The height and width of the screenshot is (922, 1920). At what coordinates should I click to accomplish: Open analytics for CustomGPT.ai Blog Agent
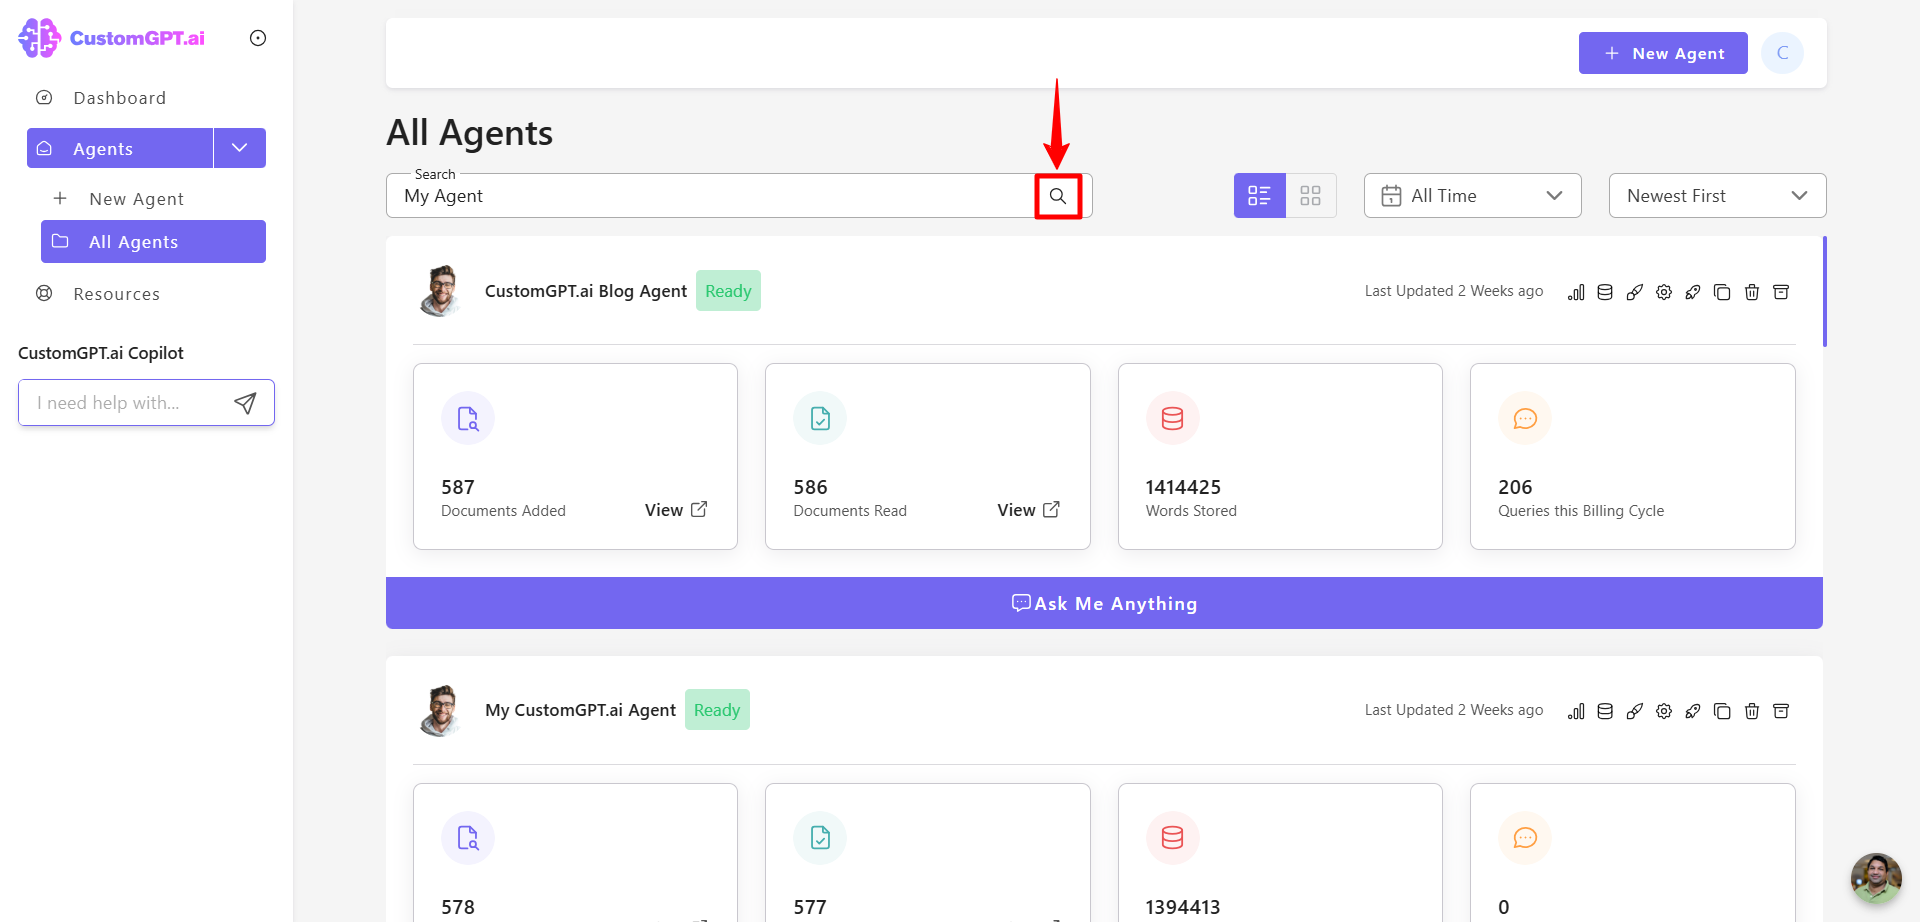pos(1576,292)
